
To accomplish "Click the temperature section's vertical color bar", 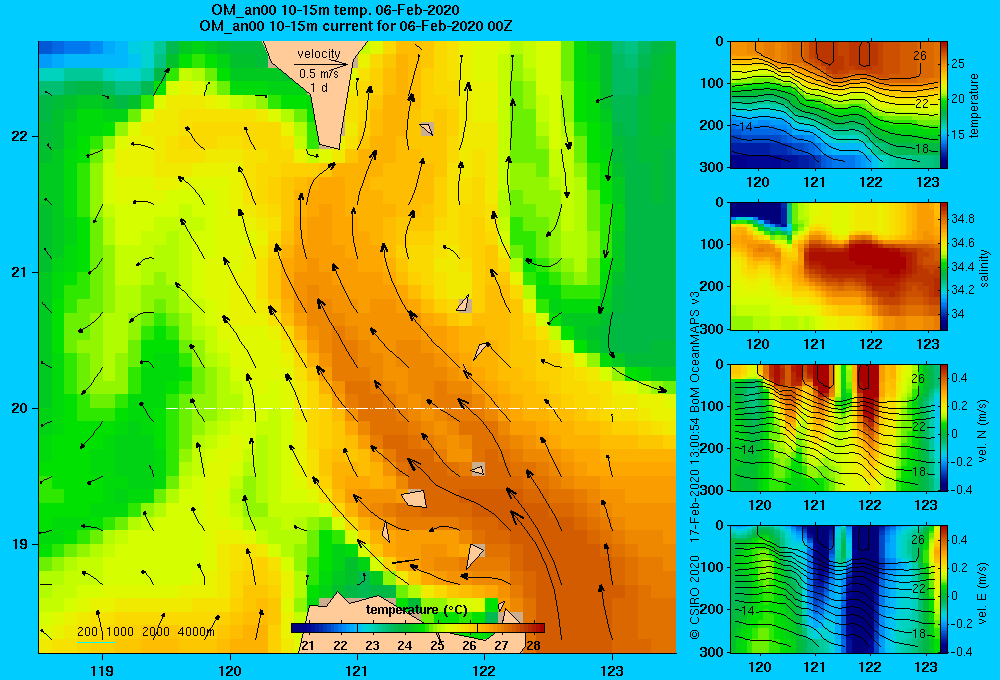I will 944,105.
